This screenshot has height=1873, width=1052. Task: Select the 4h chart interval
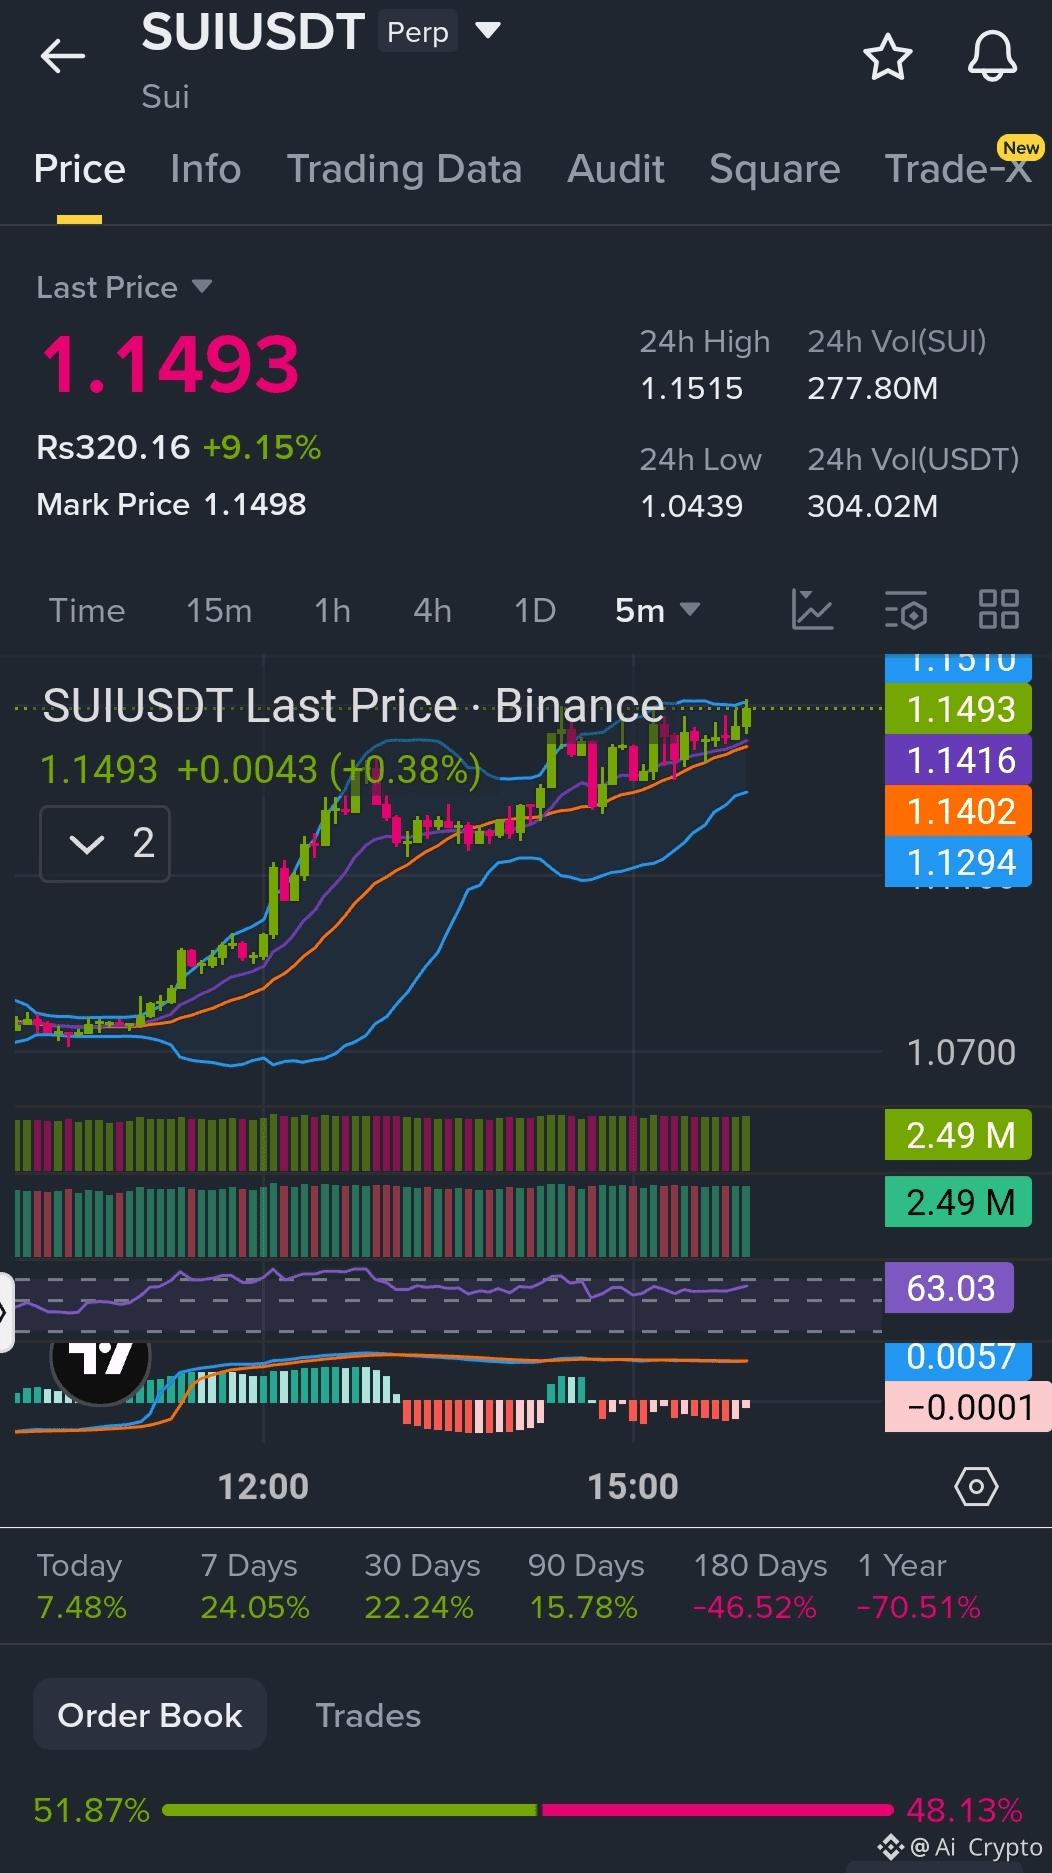(x=432, y=610)
